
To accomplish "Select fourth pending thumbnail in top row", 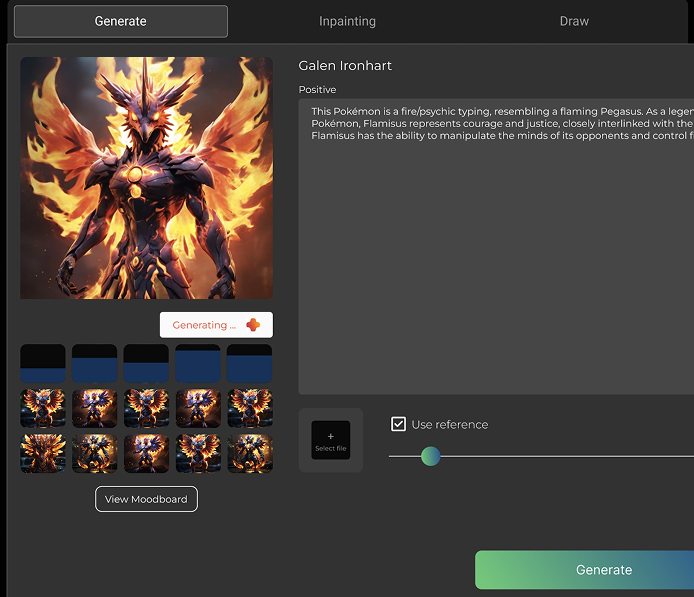I will coord(198,363).
